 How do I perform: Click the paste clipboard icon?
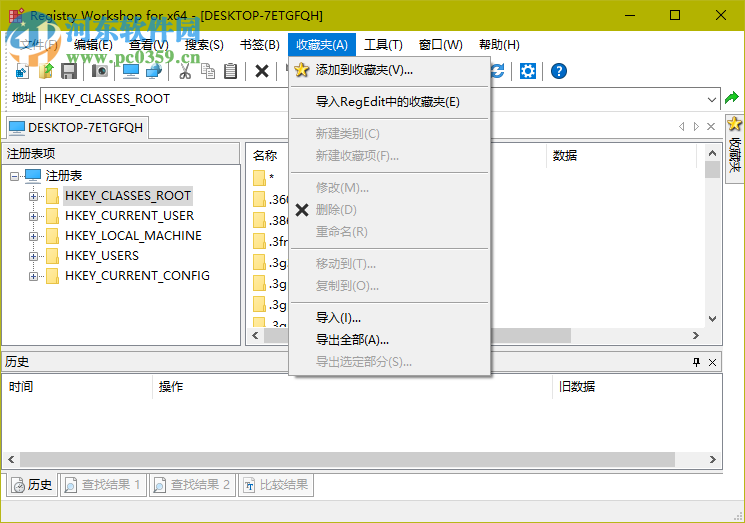click(230, 71)
